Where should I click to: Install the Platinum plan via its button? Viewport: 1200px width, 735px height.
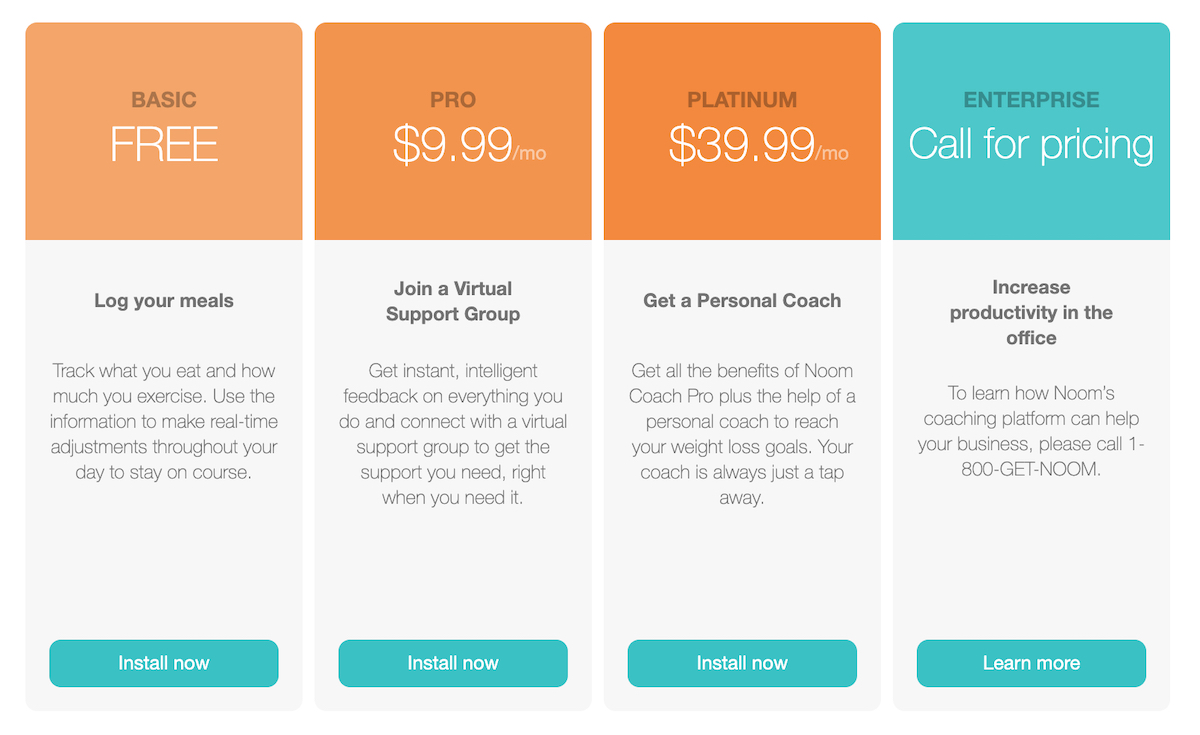point(742,663)
